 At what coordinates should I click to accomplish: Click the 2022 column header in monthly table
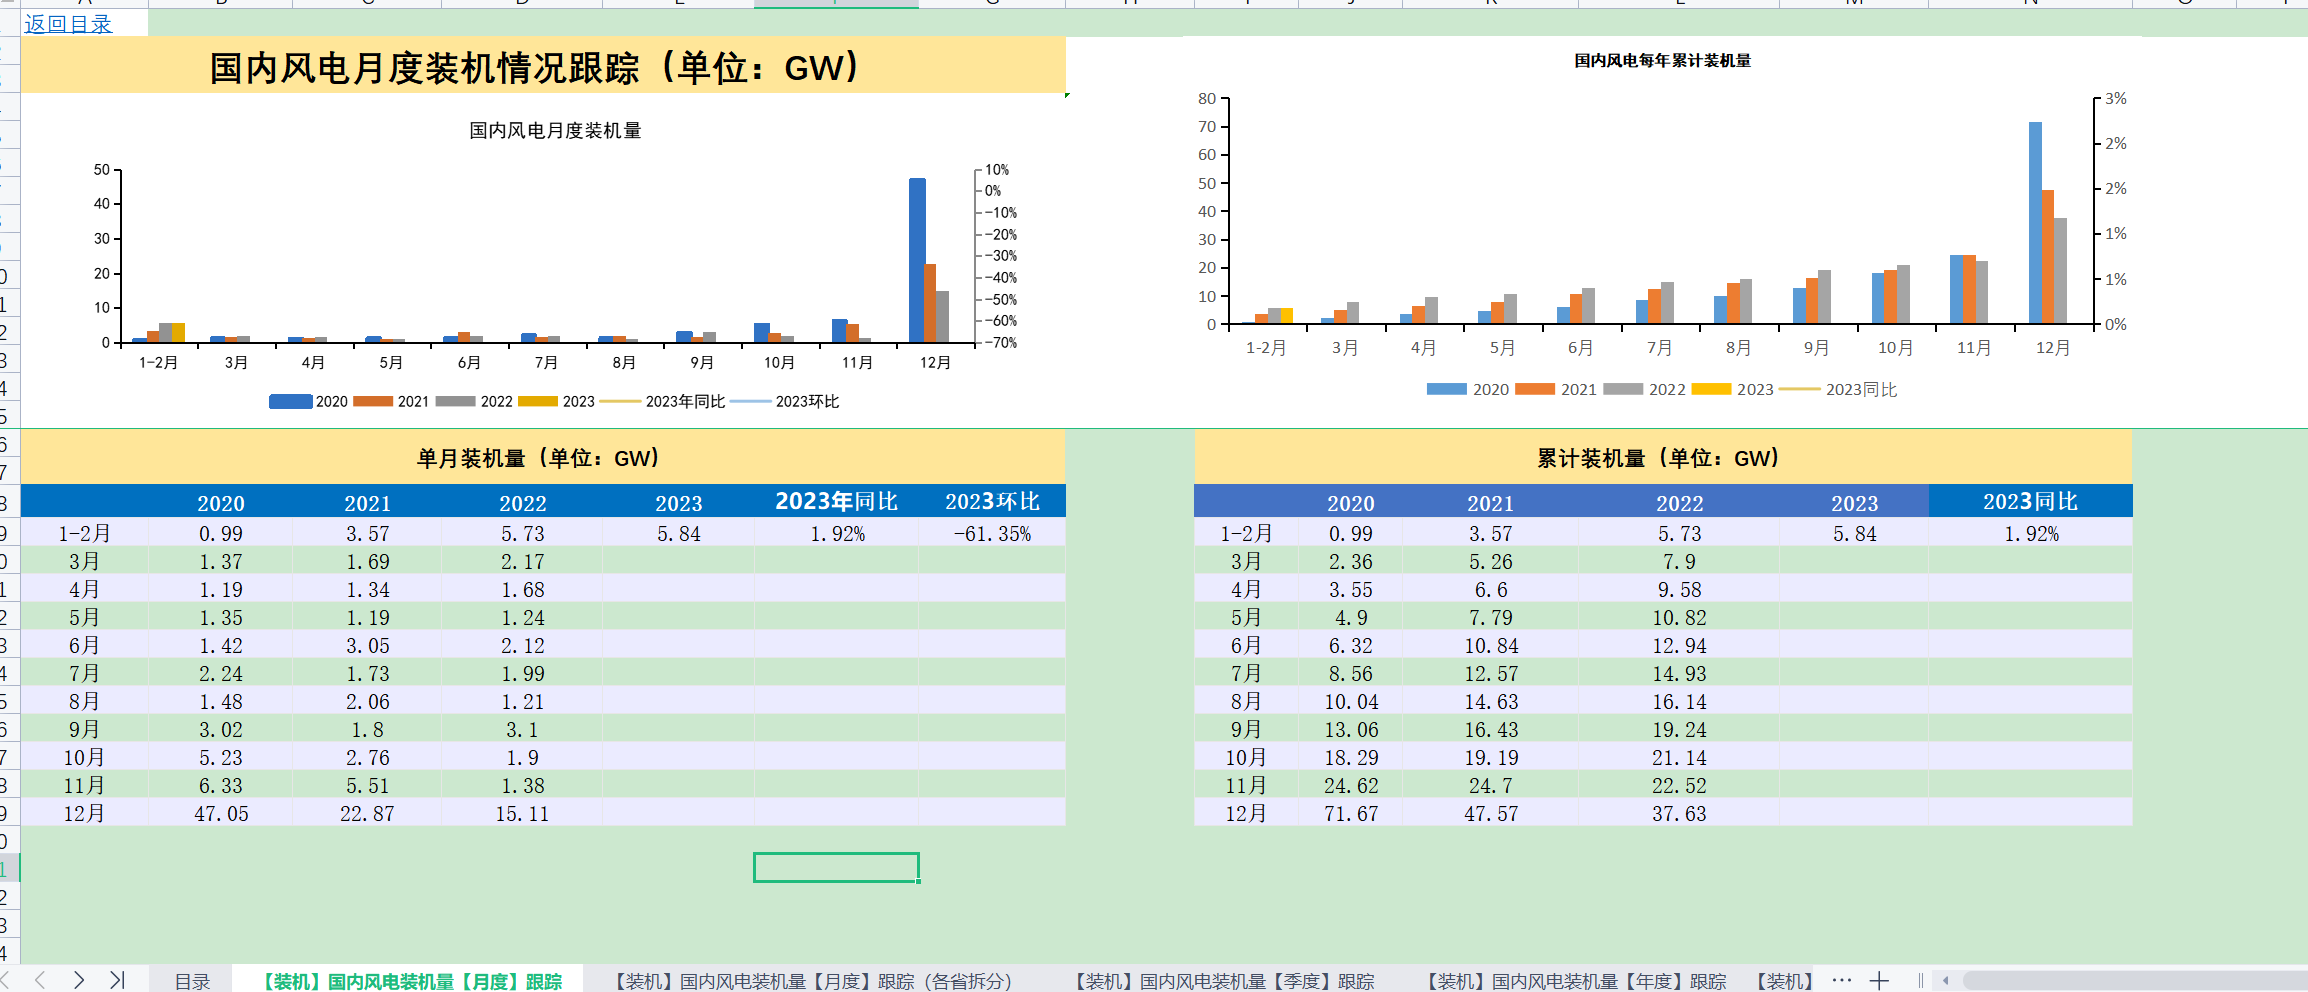tap(522, 503)
